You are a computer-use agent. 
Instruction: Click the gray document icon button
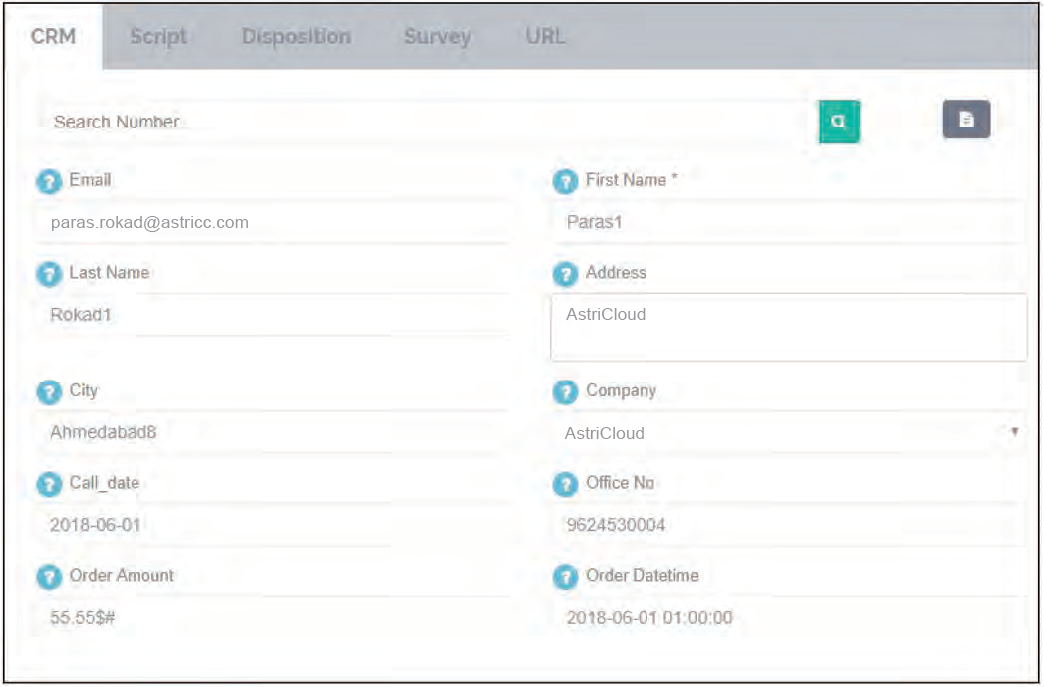[x=966, y=120]
